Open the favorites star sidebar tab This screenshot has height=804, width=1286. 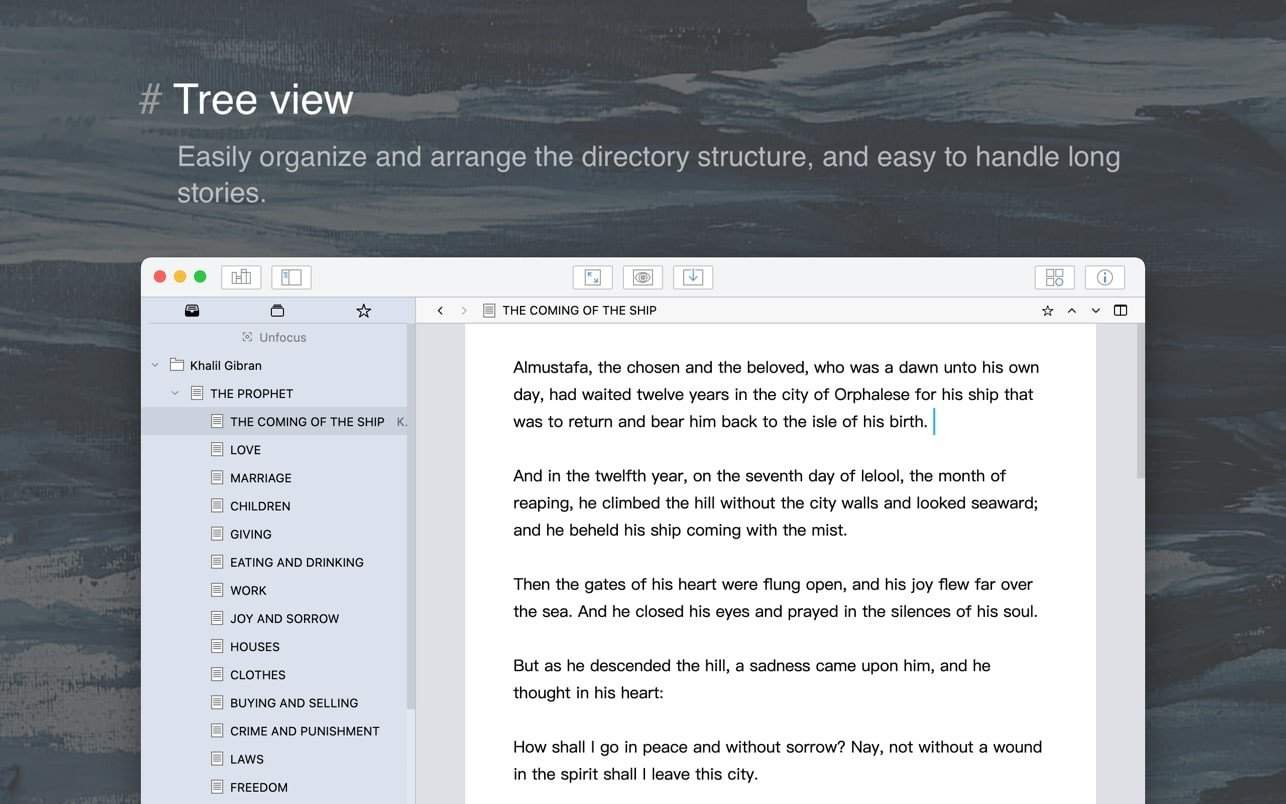pyautogui.click(x=363, y=311)
